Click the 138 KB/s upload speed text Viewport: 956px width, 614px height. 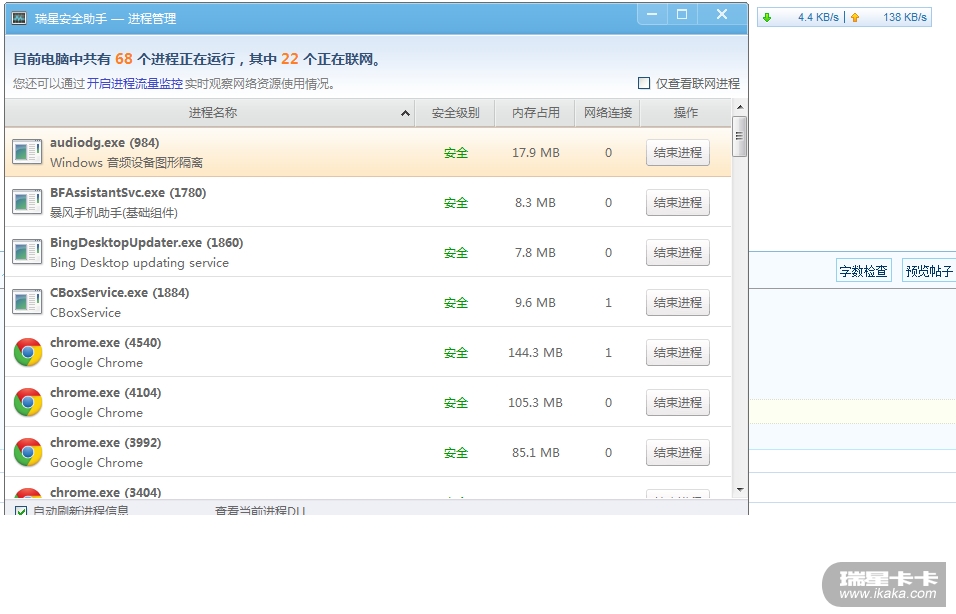905,18
